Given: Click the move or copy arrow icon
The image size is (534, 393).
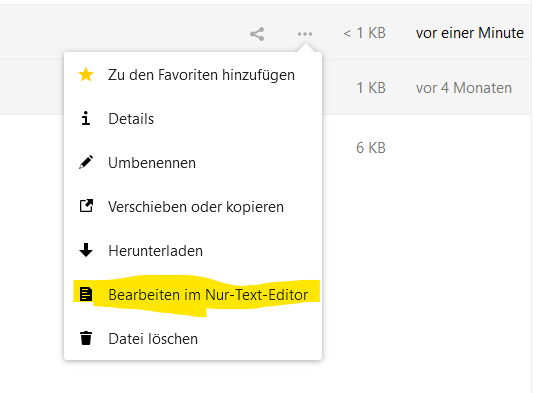Looking at the screenshot, I should tap(86, 206).
